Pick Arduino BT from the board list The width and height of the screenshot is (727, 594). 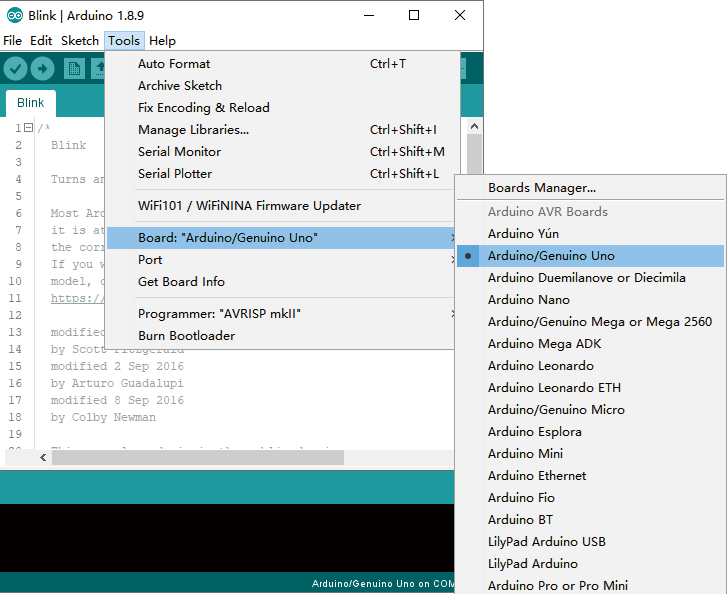click(590, 520)
